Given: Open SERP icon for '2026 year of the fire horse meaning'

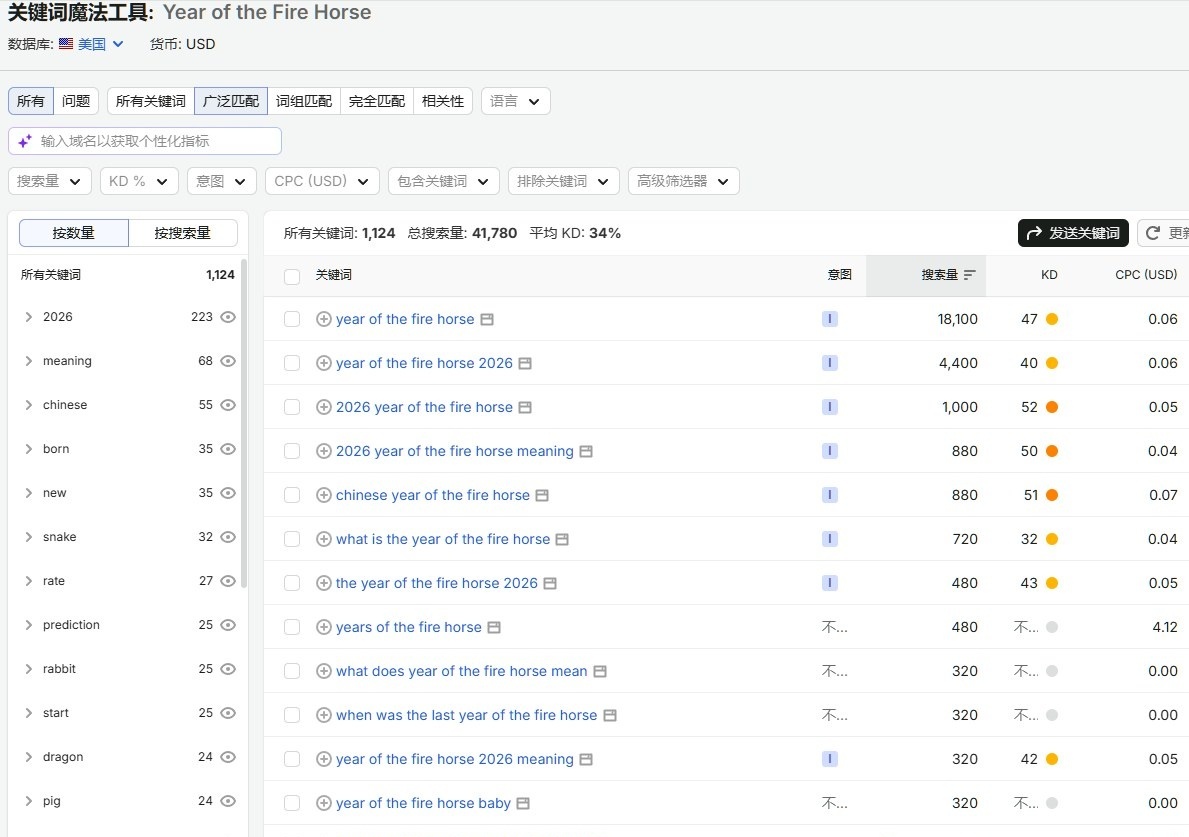Looking at the screenshot, I should (585, 452).
